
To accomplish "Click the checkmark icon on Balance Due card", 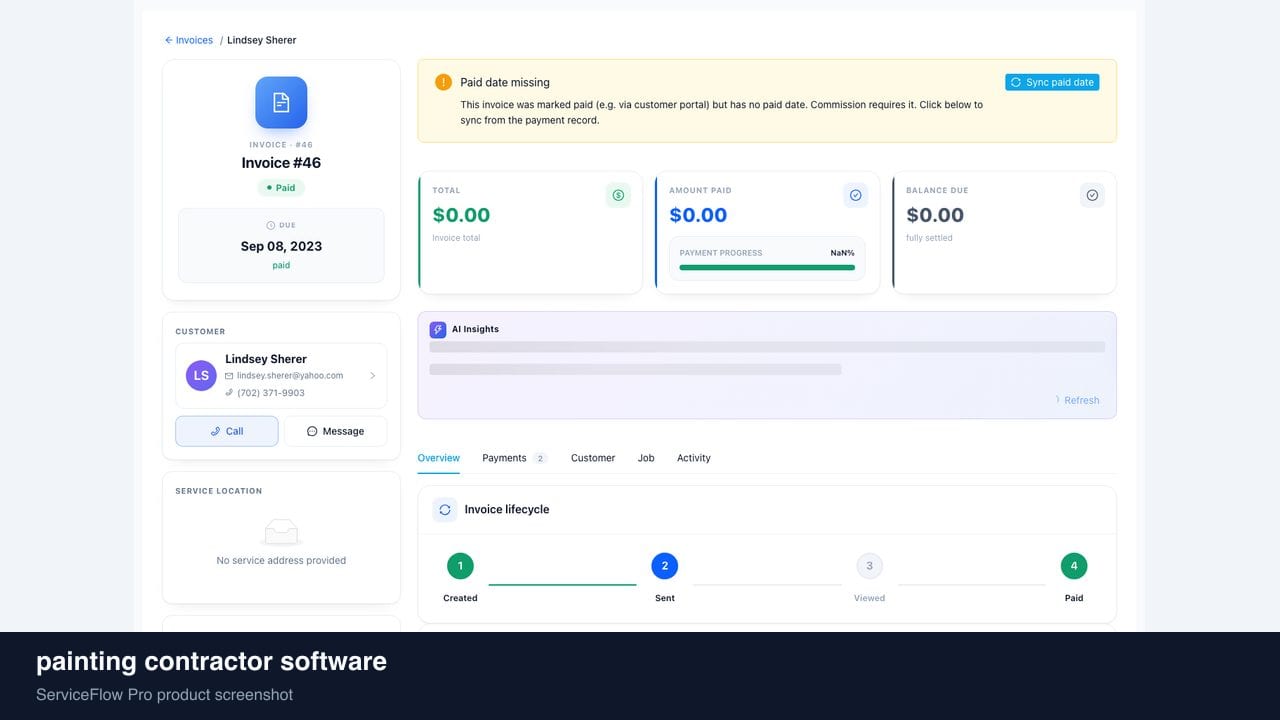I will 1092,195.
